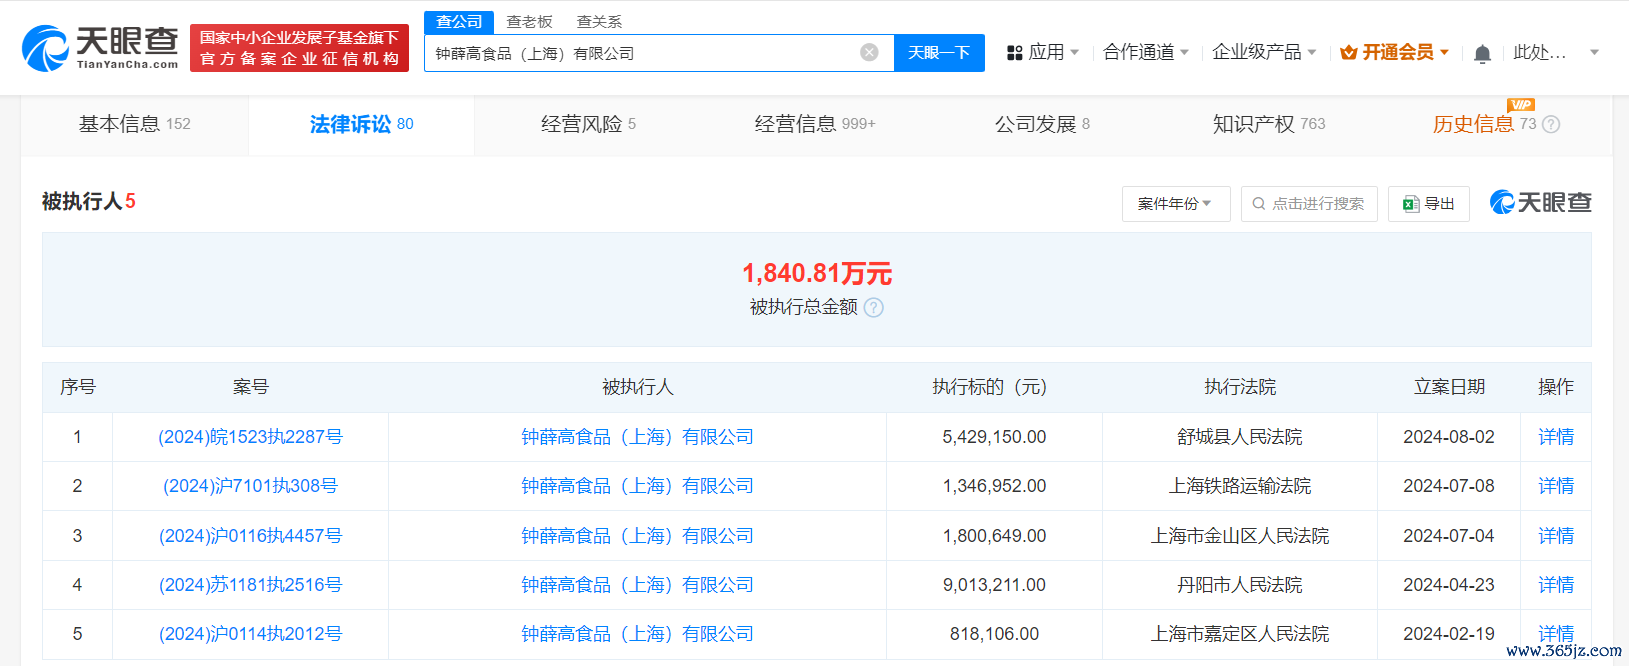This screenshot has height=666, width=1629.
Task: Click company name link in row 4
Action: click(x=637, y=585)
